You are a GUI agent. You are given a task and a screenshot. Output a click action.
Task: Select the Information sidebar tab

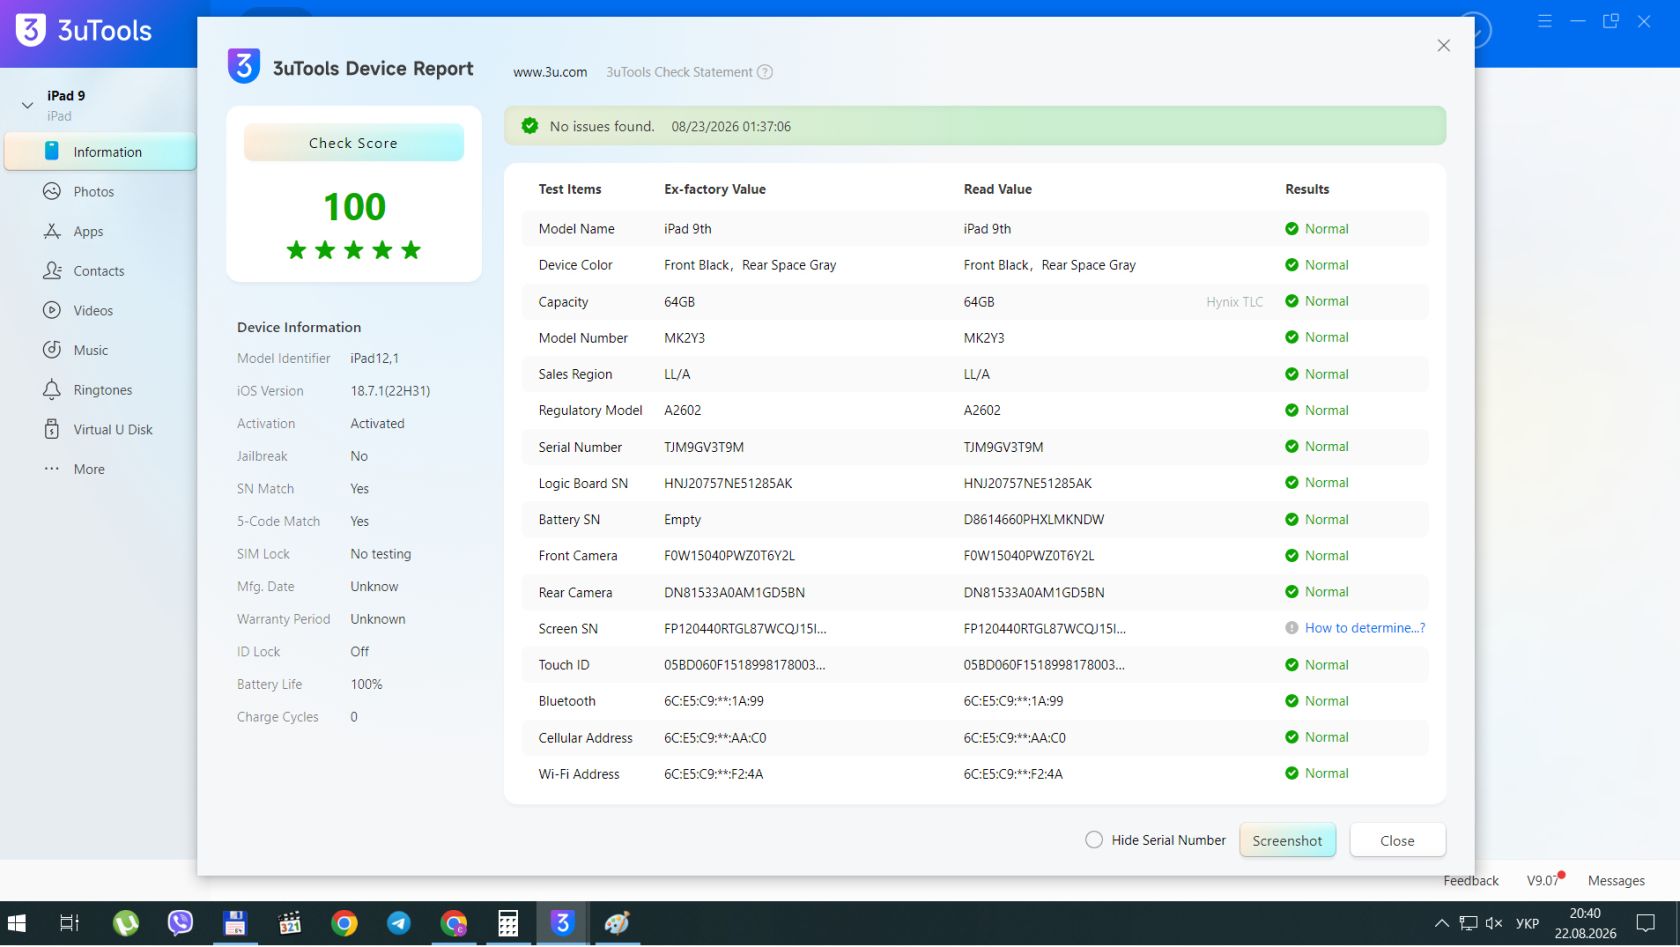[100, 152]
